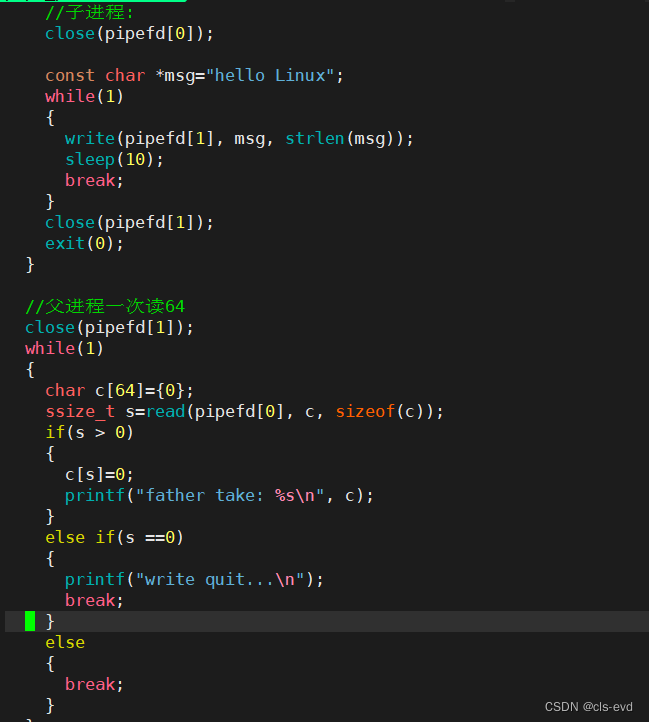Click printf "father take: %s\n" line
Screen dimensions: 649x722
pos(219,496)
